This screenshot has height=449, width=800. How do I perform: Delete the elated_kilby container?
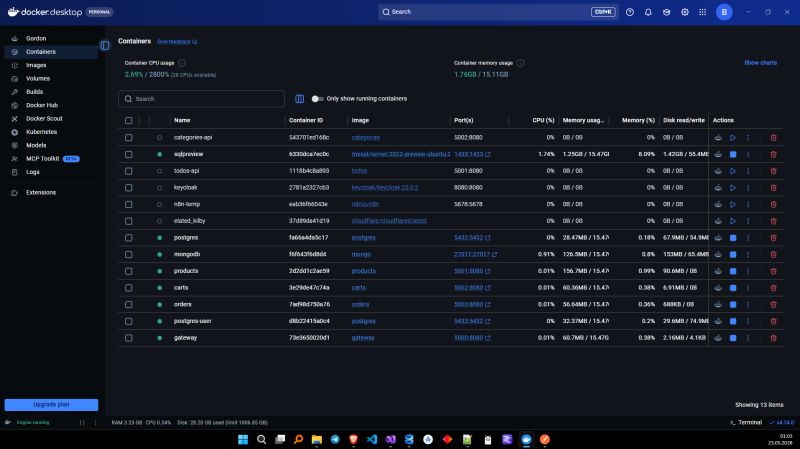pyautogui.click(x=773, y=221)
